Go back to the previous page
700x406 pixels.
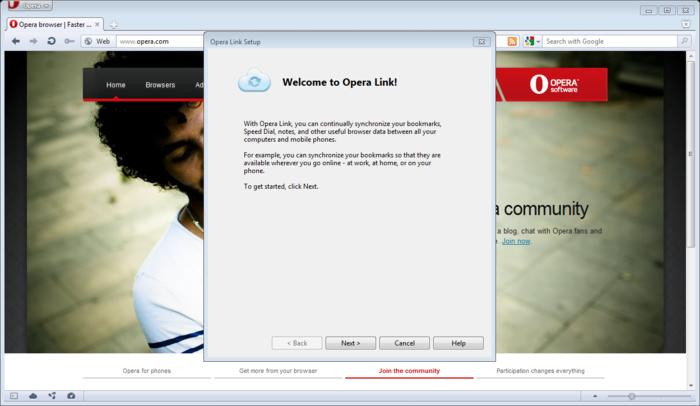(x=16, y=41)
